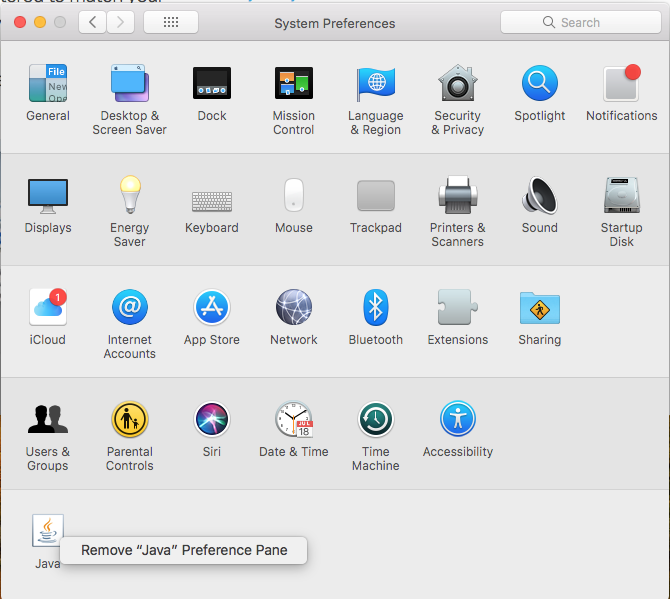Go forward with the right arrow button
The width and height of the screenshot is (670, 599).
(120, 22)
